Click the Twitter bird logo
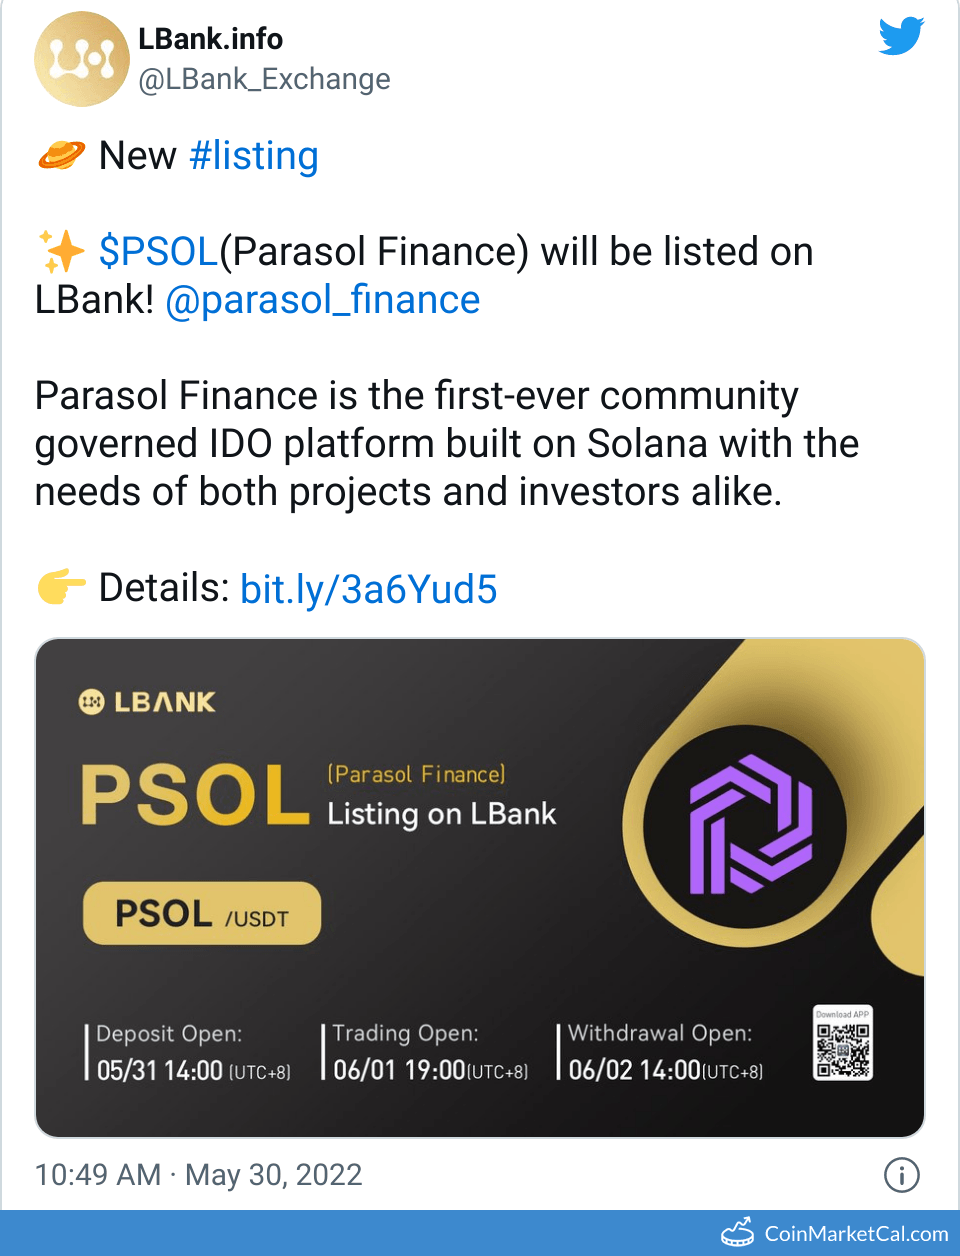The image size is (960, 1256). (901, 37)
